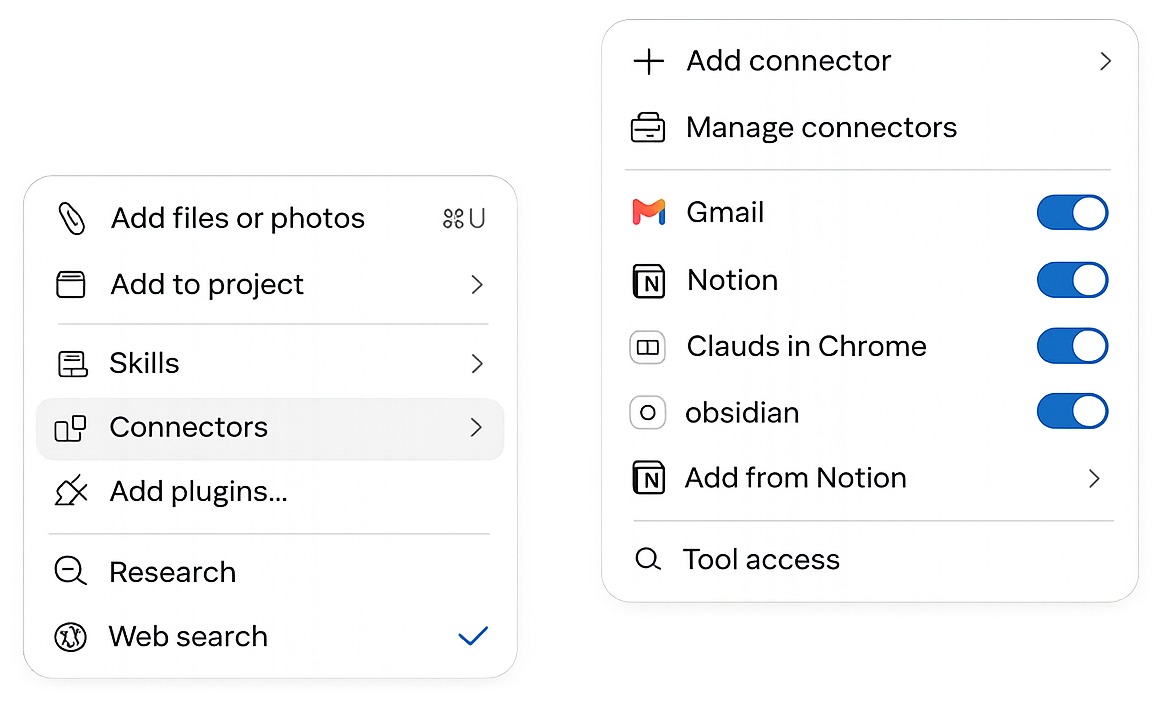Viewport: 1154px width, 704px height.
Task: Click the Web search globe icon
Action: click(71, 637)
